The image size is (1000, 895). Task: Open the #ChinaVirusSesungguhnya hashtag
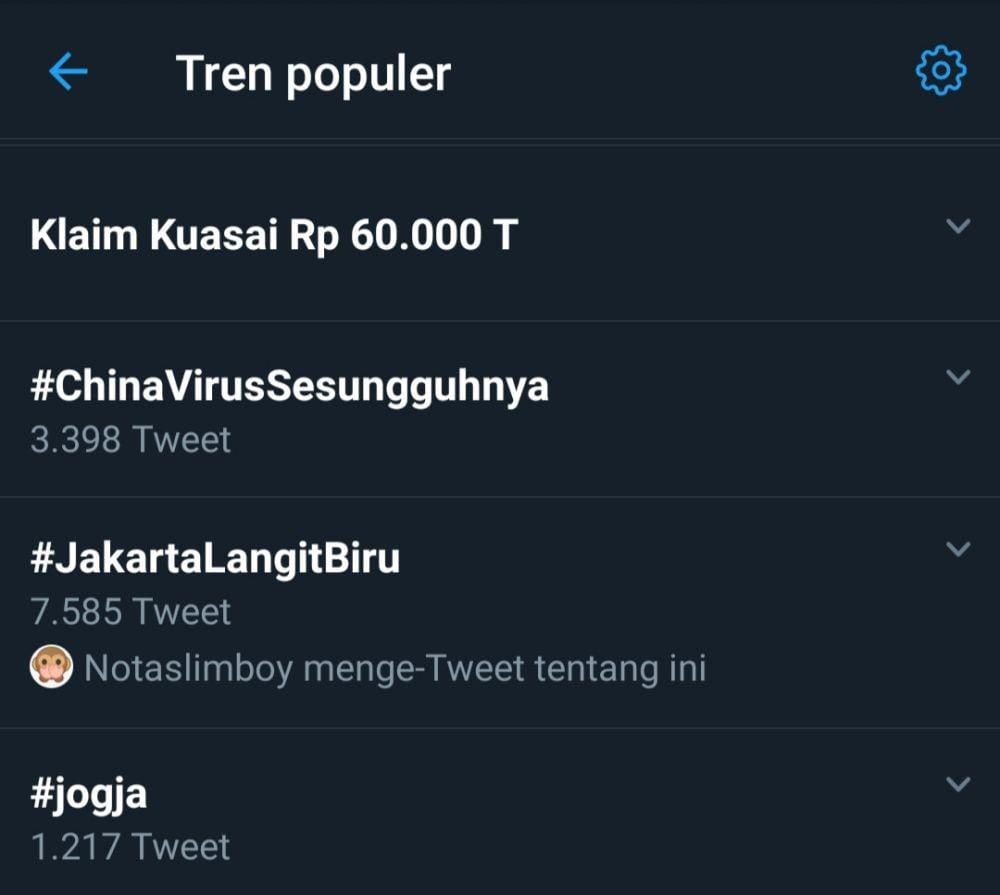tap(288, 387)
